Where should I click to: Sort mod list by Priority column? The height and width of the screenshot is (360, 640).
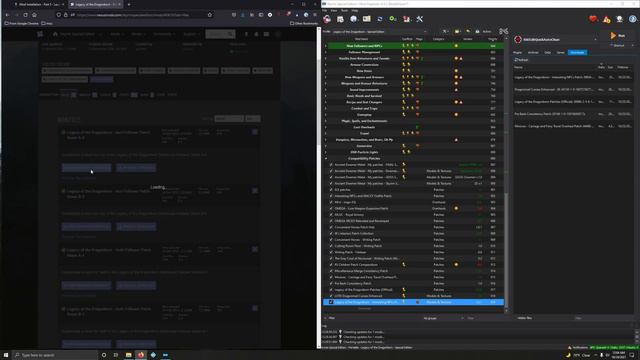[493, 39]
